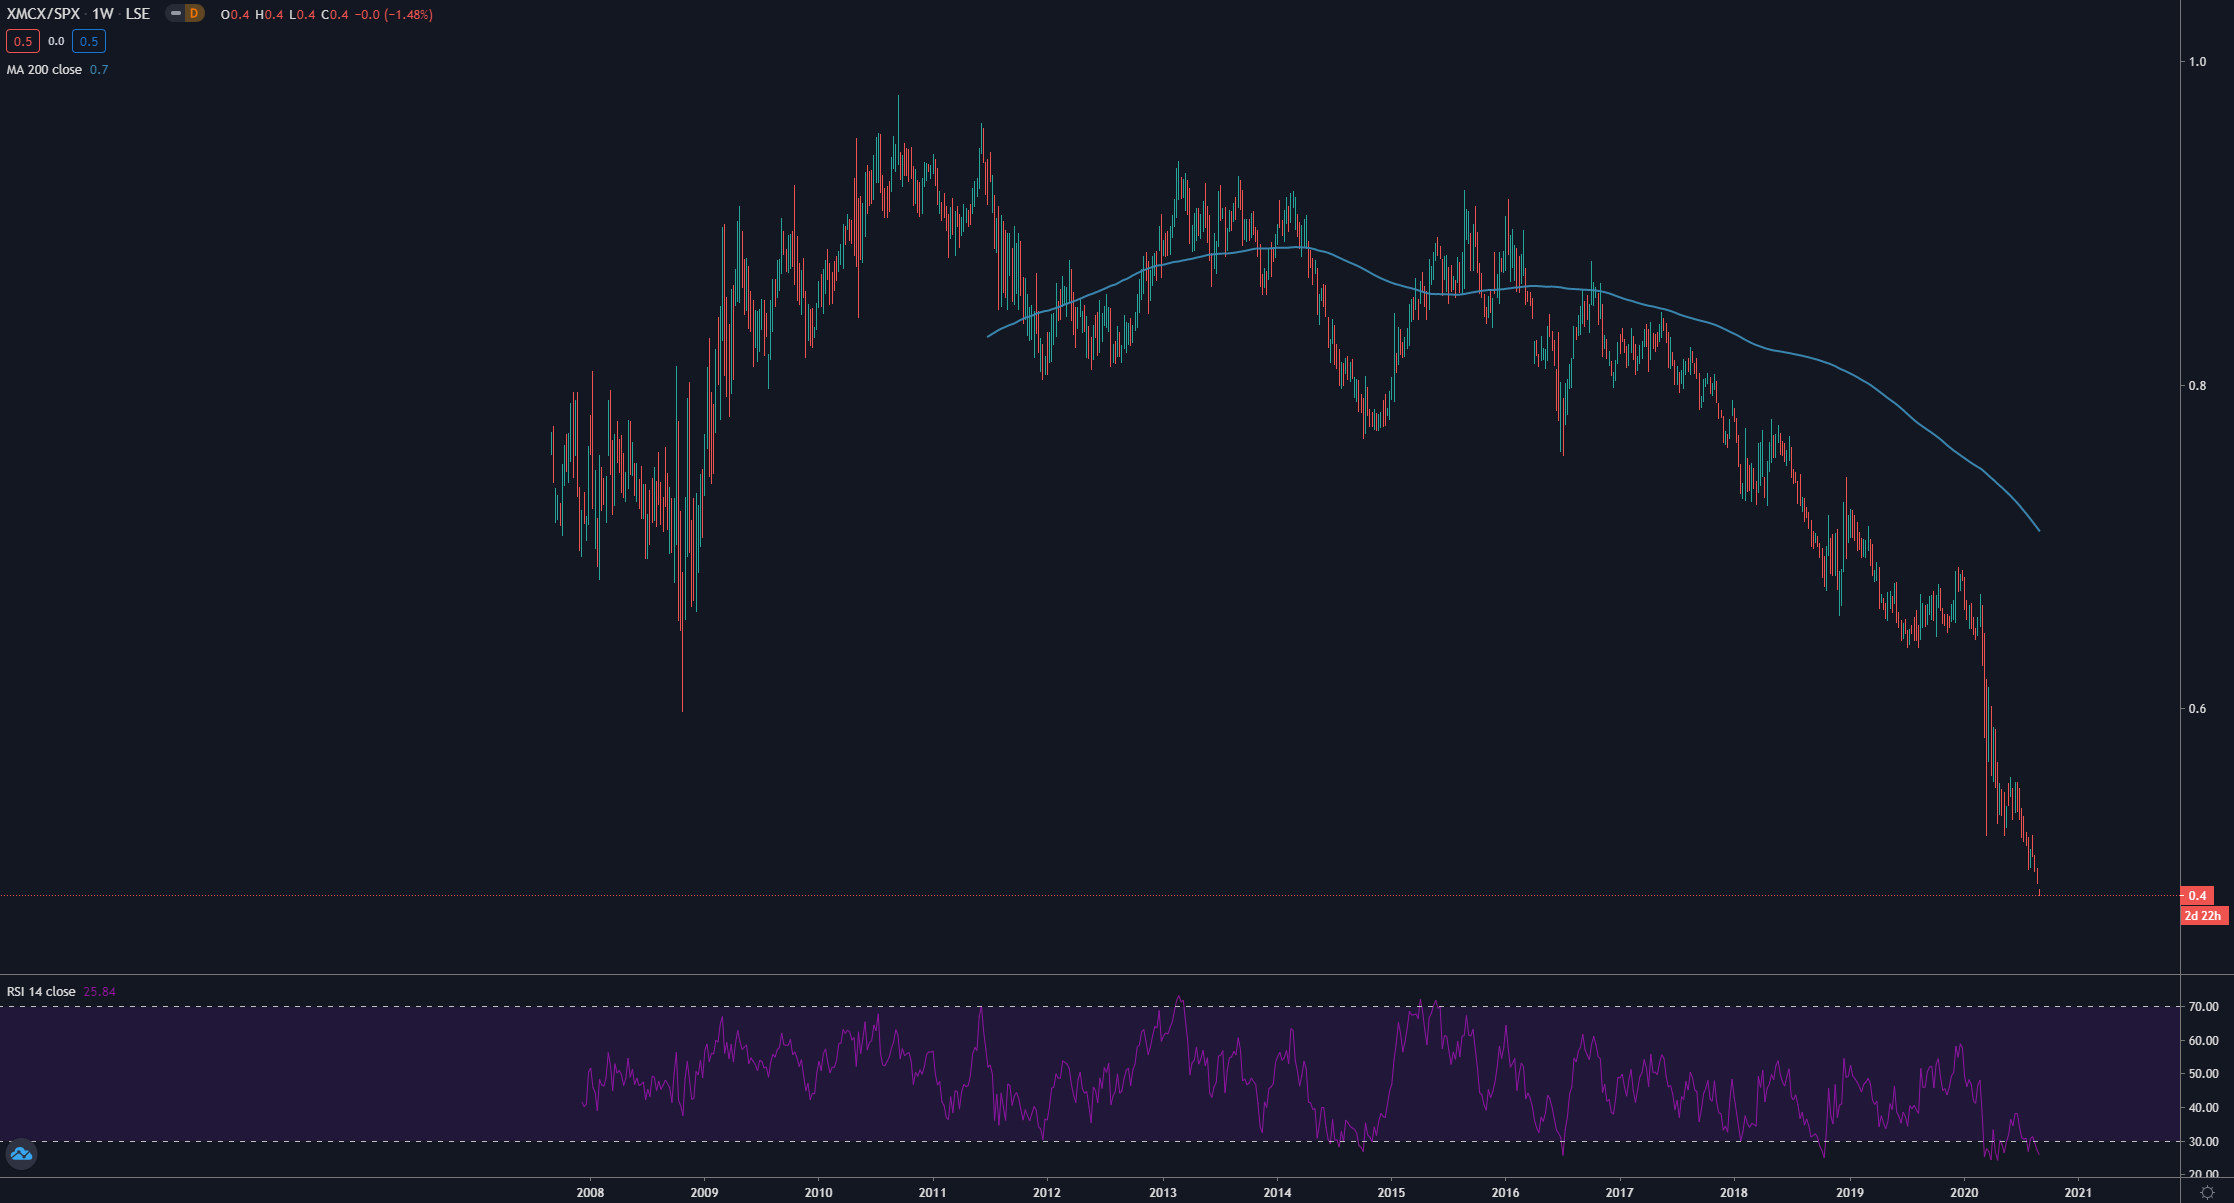Click the RSI value 25.84 in legend

pyautogui.click(x=99, y=992)
